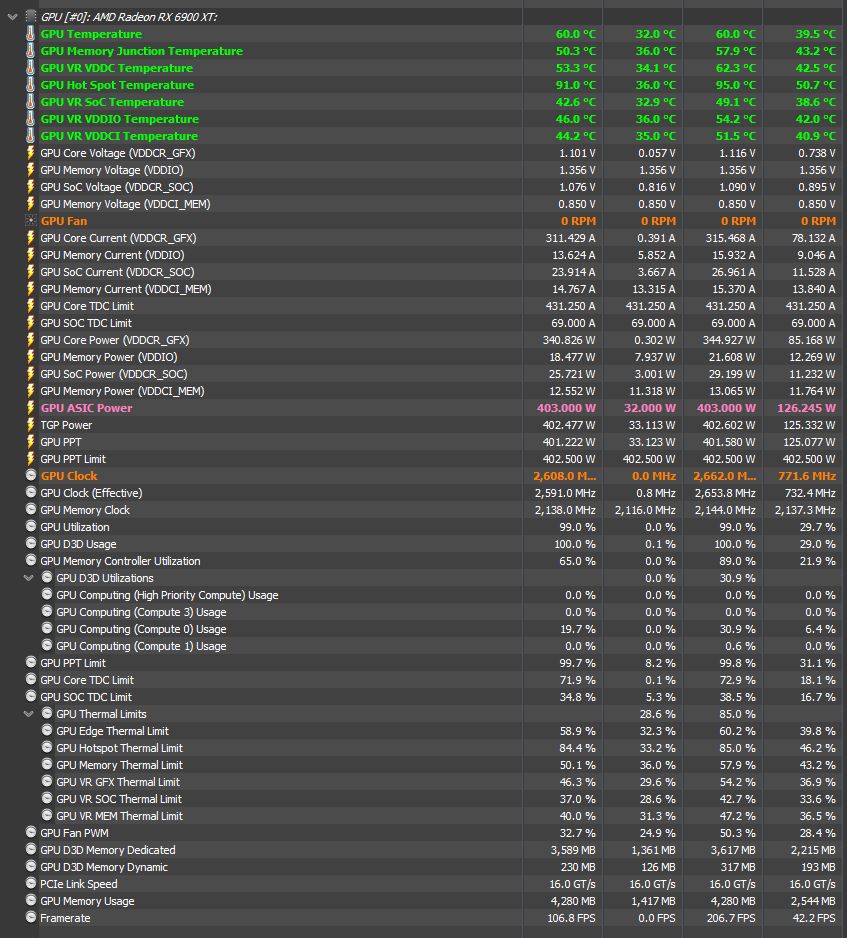The height and width of the screenshot is (938, 847).
Task: Click the 0.057 V minimum core voltage value
Action: pyautogui.click(x=656, y=153)
